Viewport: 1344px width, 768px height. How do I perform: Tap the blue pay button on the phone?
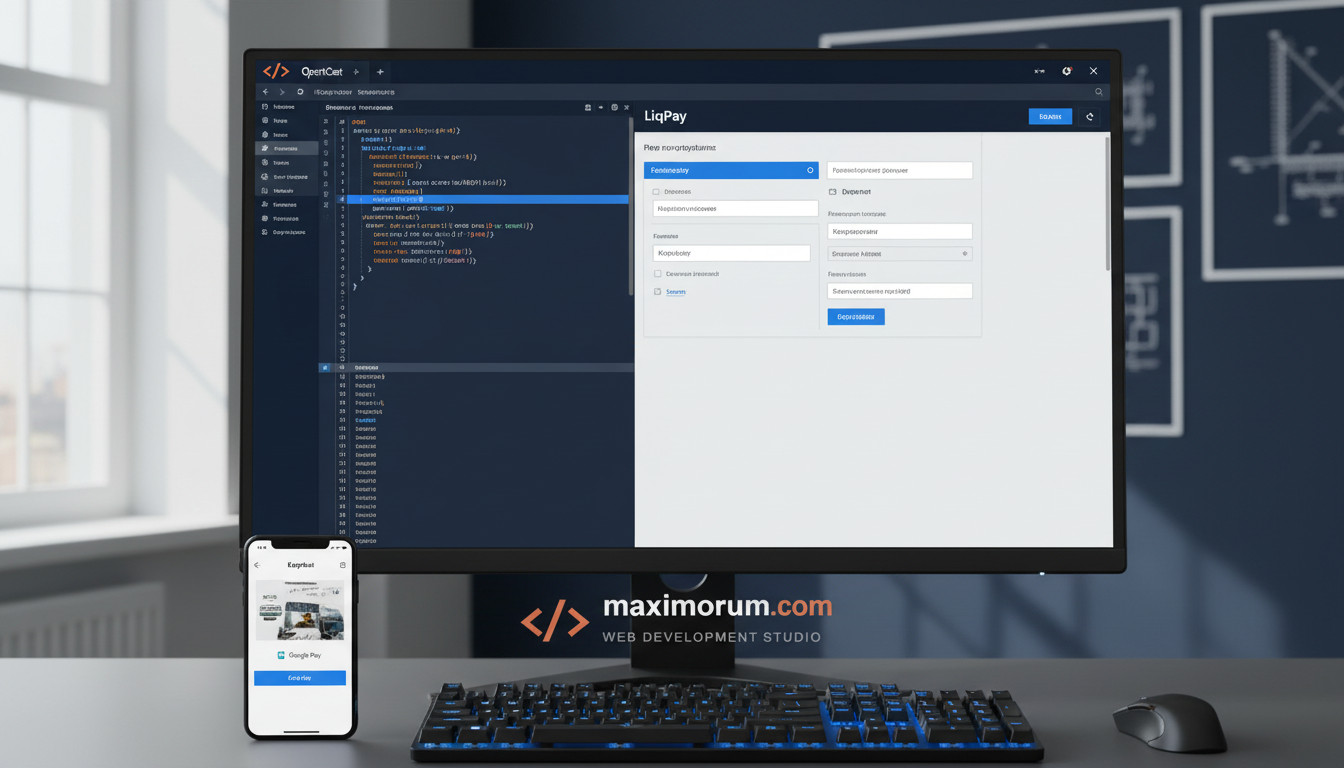[300, 678]
